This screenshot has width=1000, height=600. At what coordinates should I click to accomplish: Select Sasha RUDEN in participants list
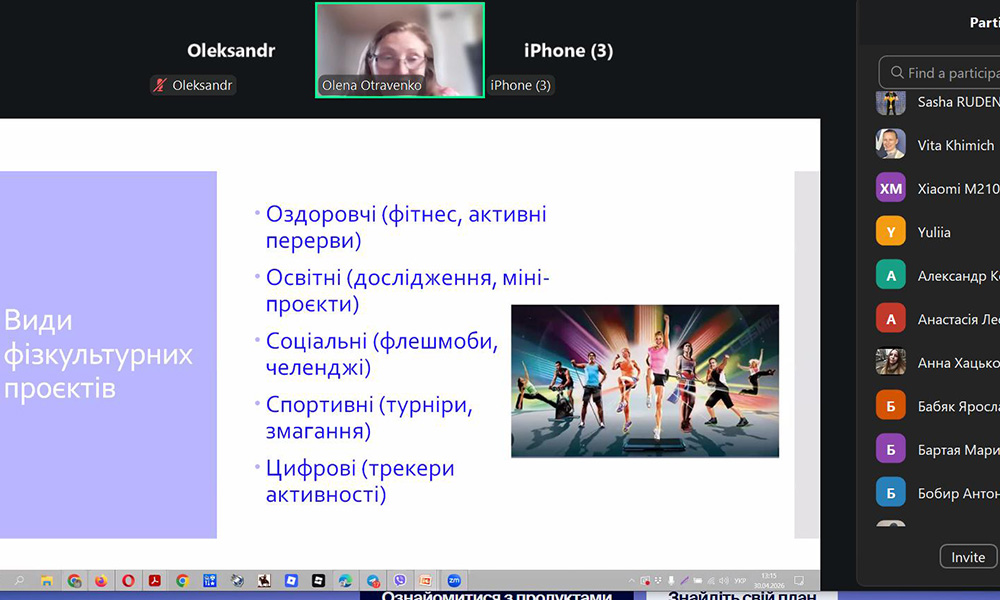938,101
